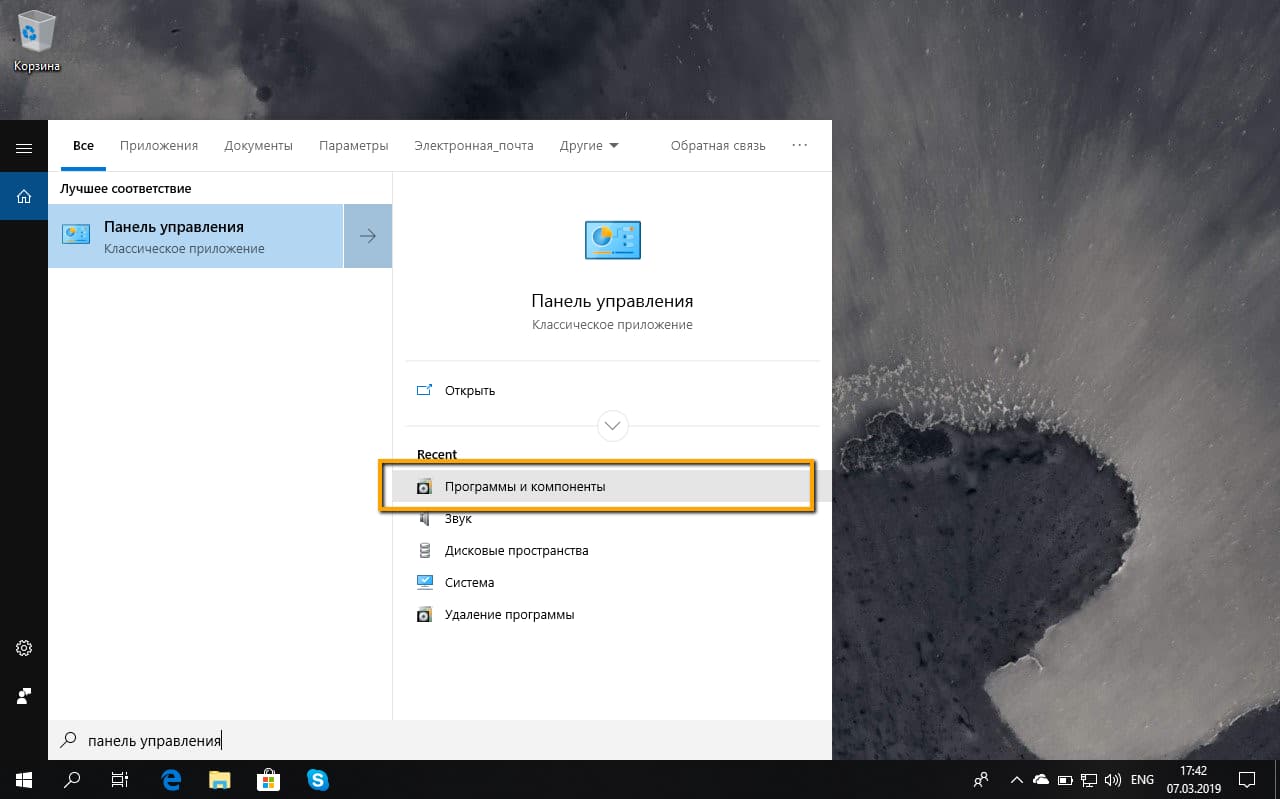This screenshot has height=799, width=1280.
Task: Open recent item Удаление программы
Action: tap(612, 615)
